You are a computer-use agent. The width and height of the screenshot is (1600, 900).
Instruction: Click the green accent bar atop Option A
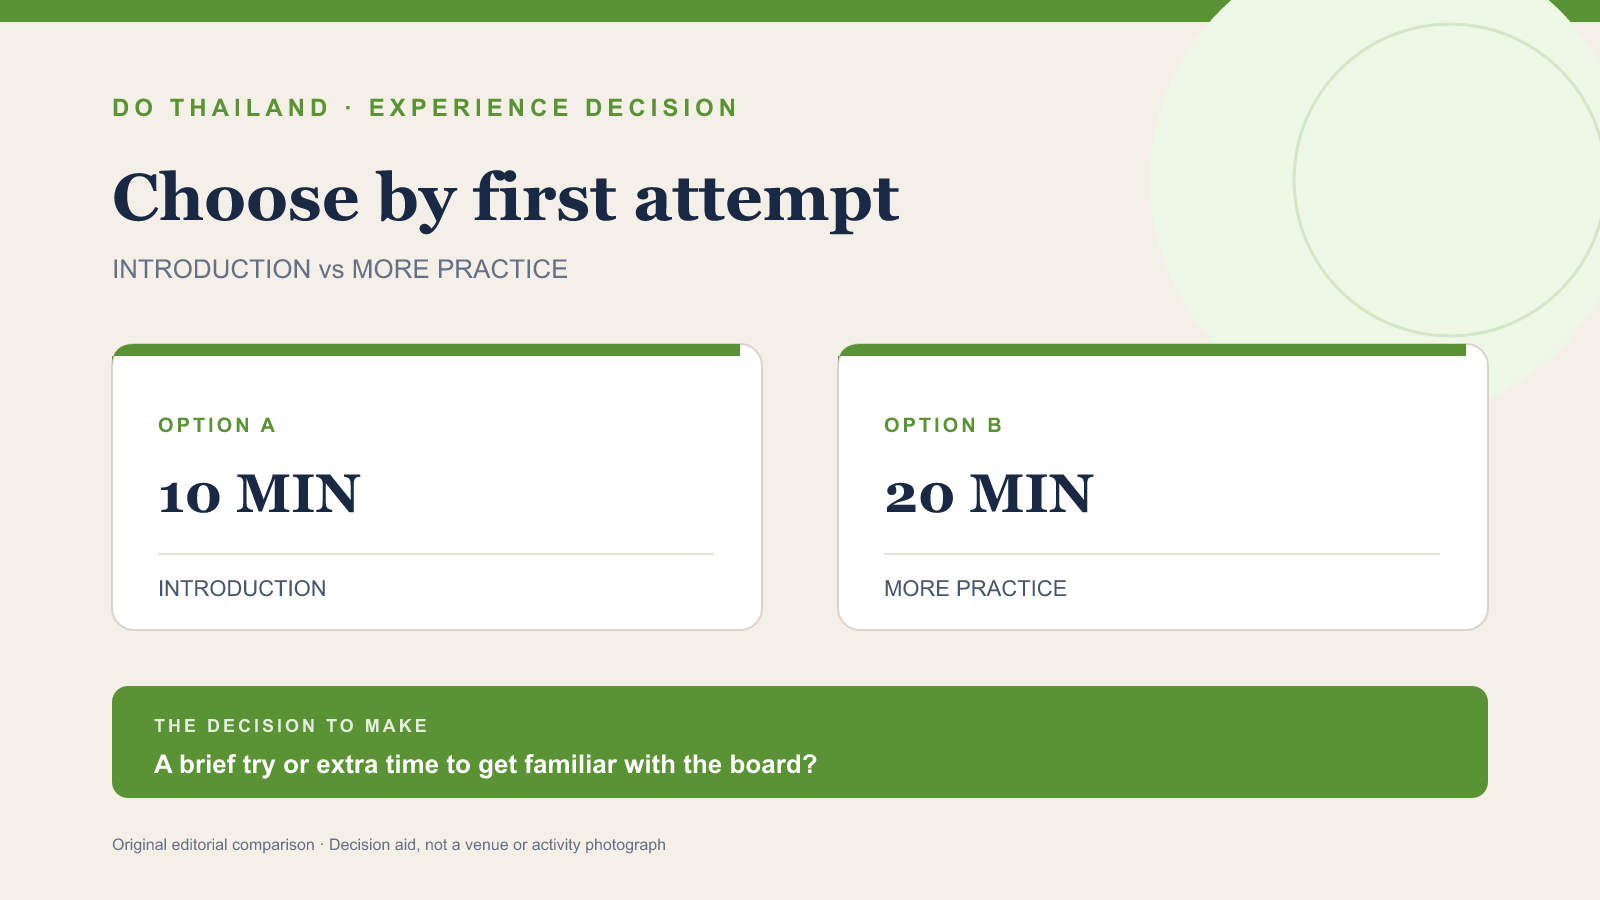coord(426,350)
